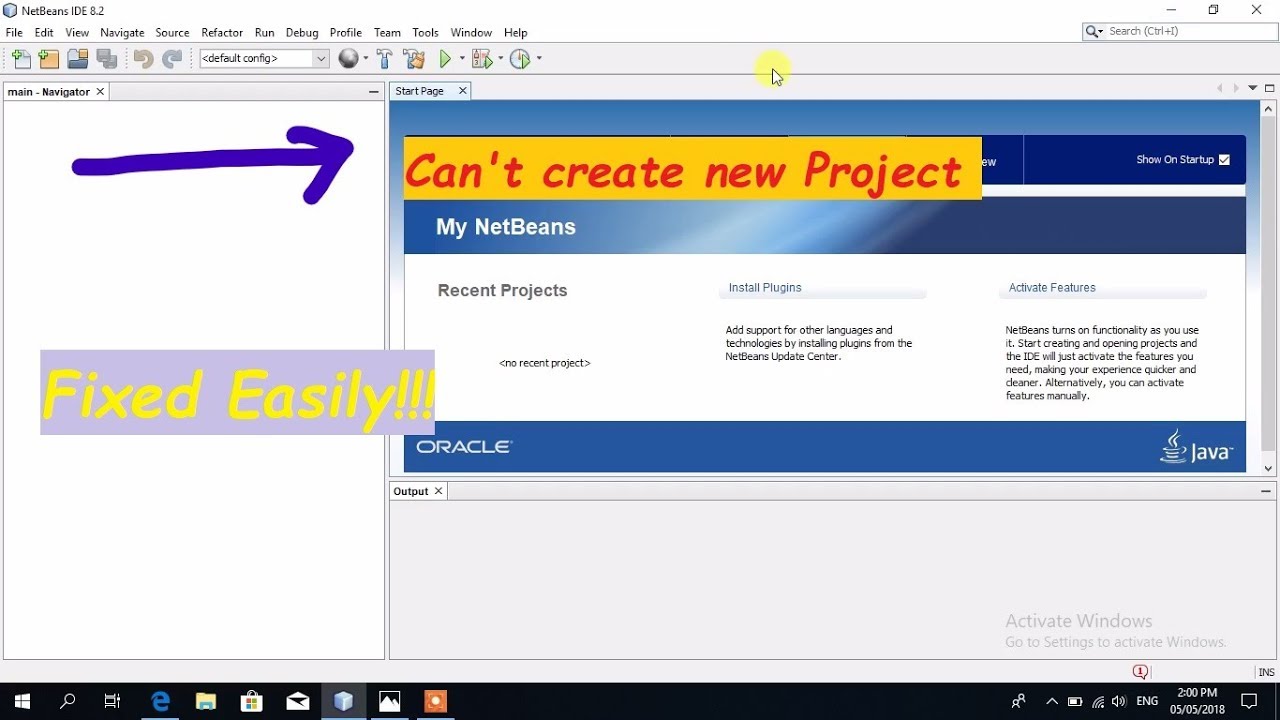Click the green Run Project arrow
The image size is (1280, 720).
(446, 59)
